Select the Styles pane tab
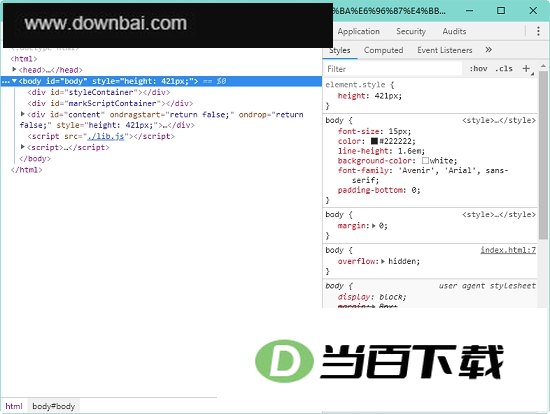550x414 pixels. tap(340, 51)
